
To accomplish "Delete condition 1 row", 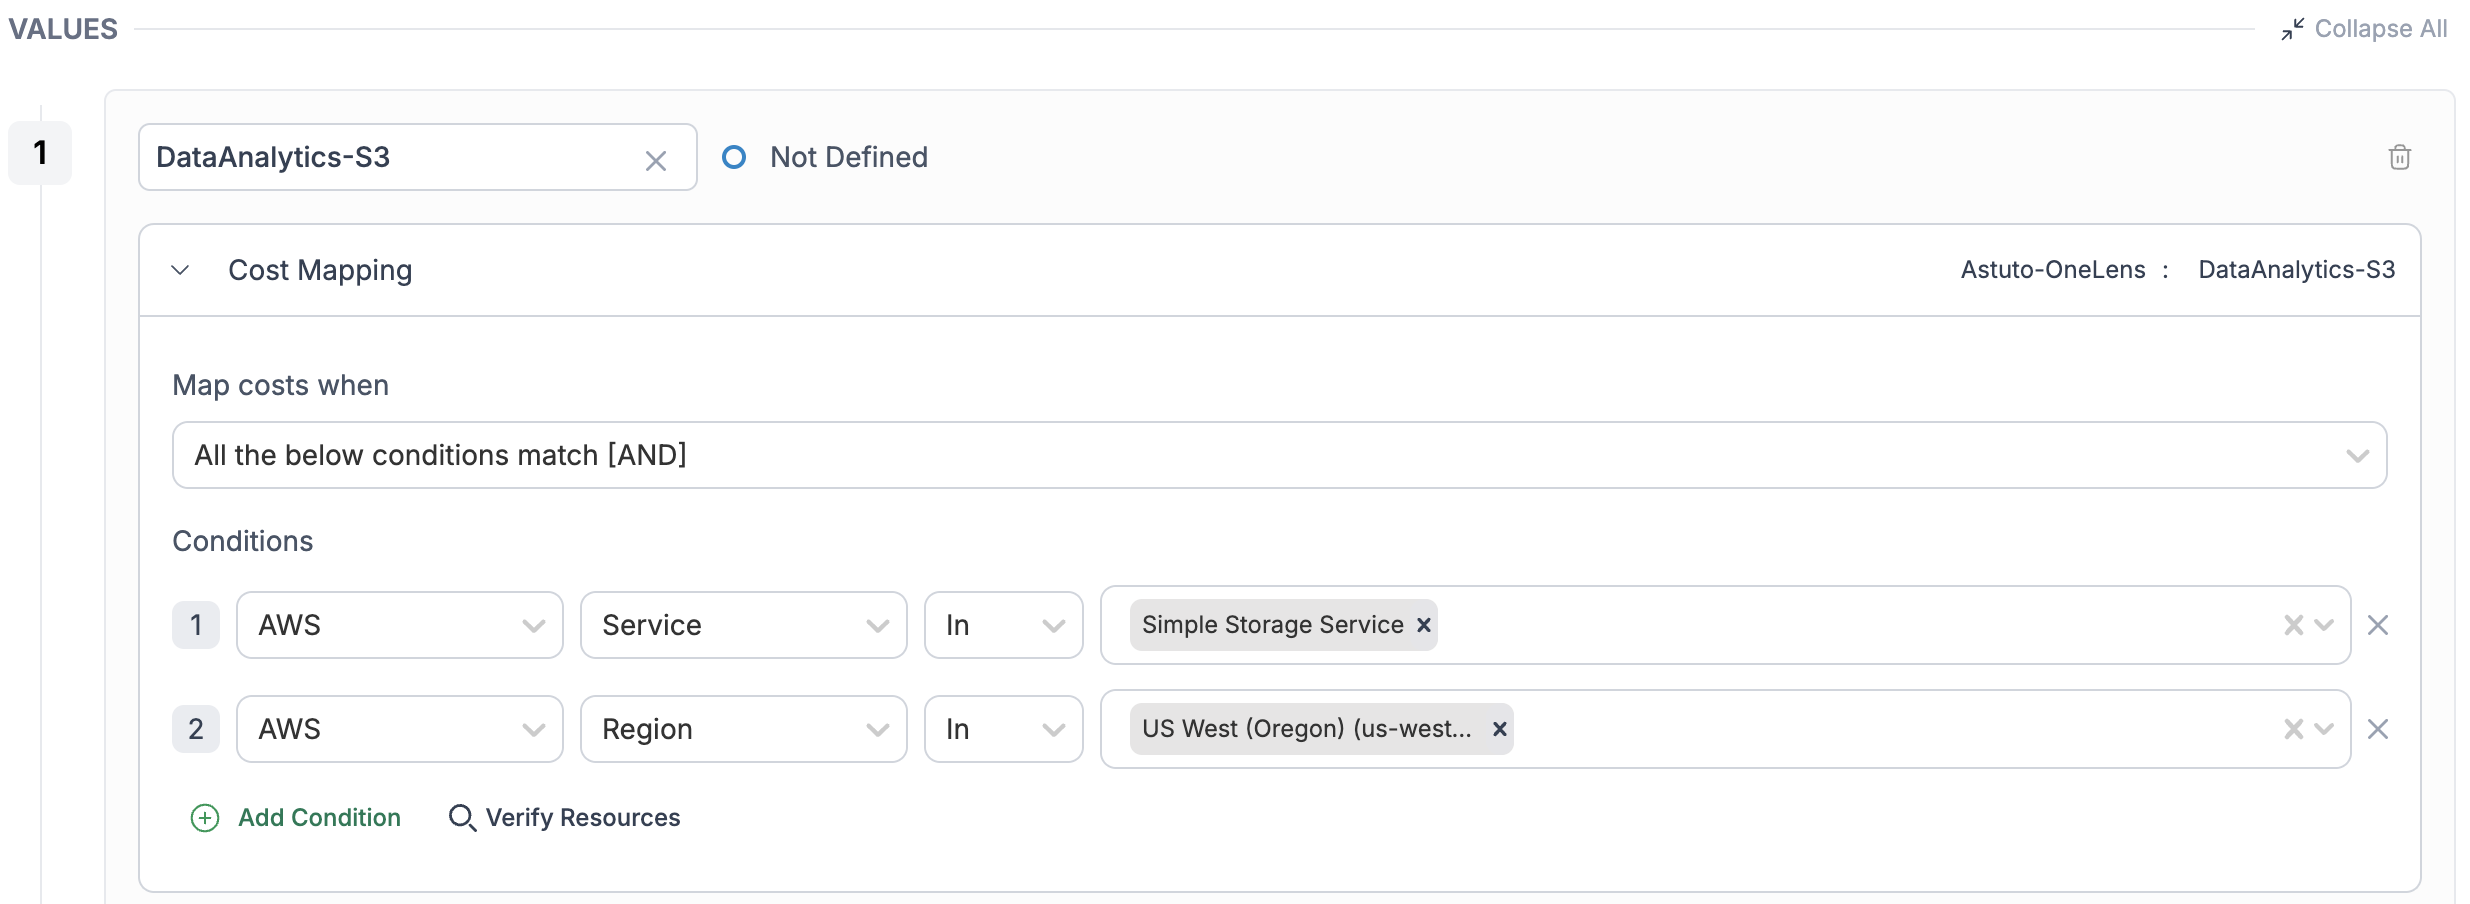I will 2378,625.
